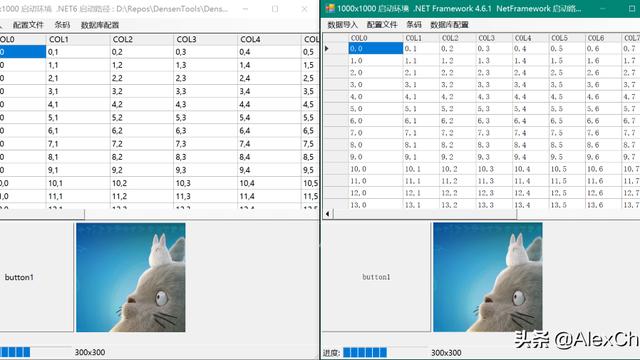Viewport: 640px width, 360px height.
Task: Select cell 7.6 in right window grid
Action: pyautogui.click(x=604, y=133)
